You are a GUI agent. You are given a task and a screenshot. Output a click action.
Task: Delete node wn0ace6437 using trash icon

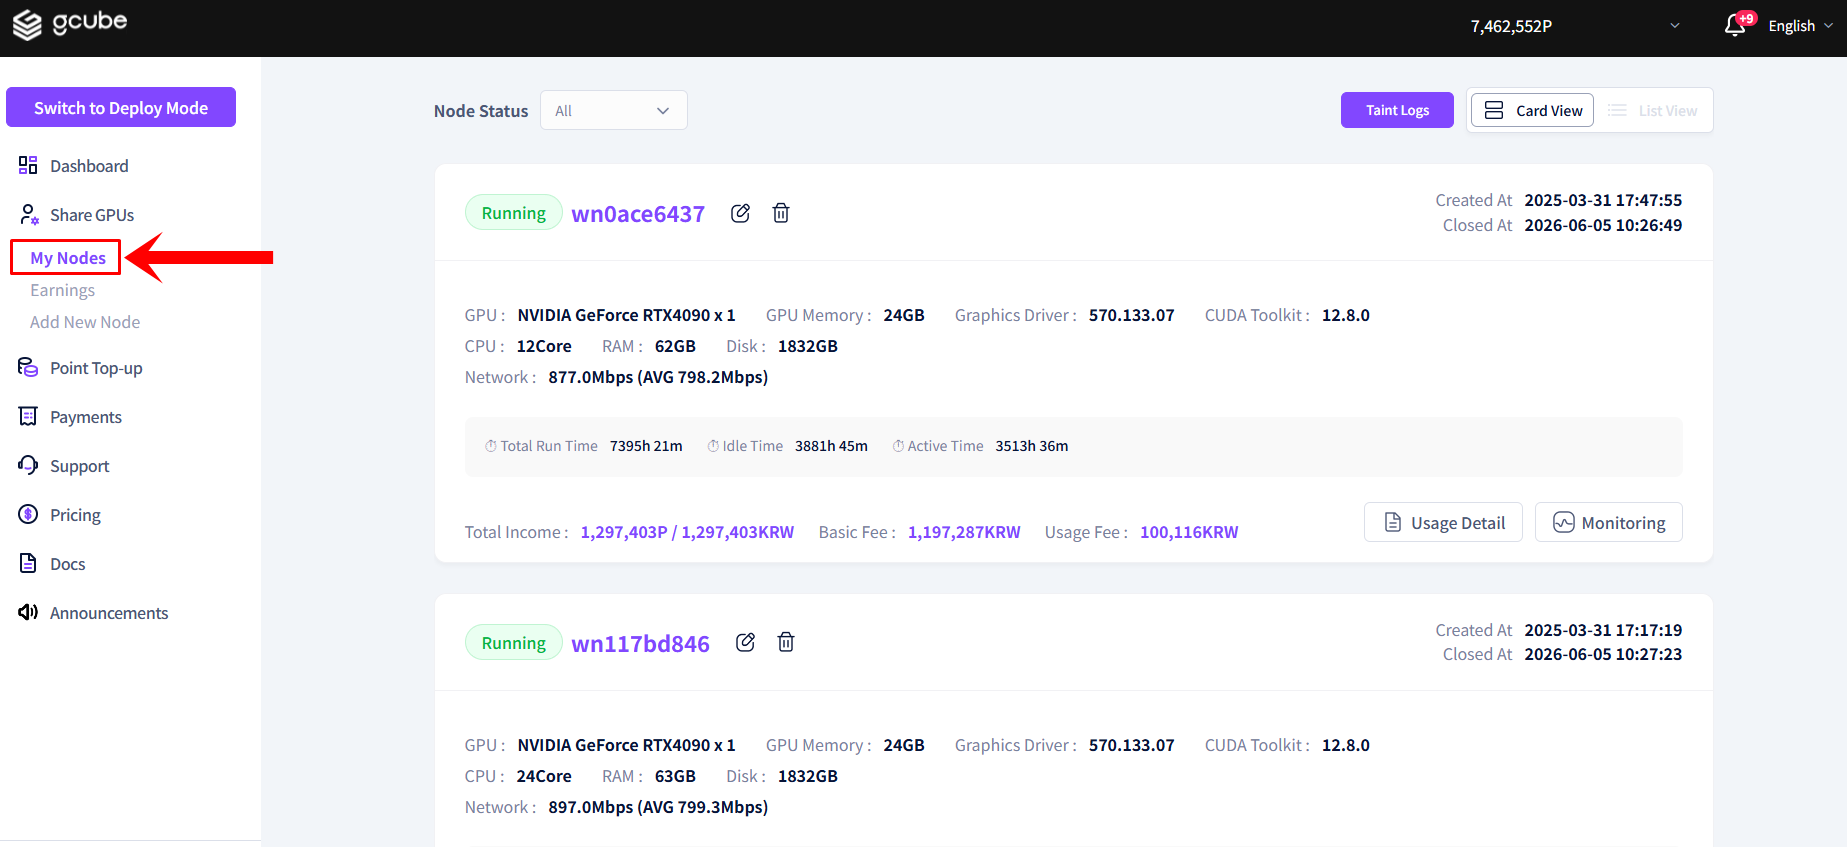781,213
